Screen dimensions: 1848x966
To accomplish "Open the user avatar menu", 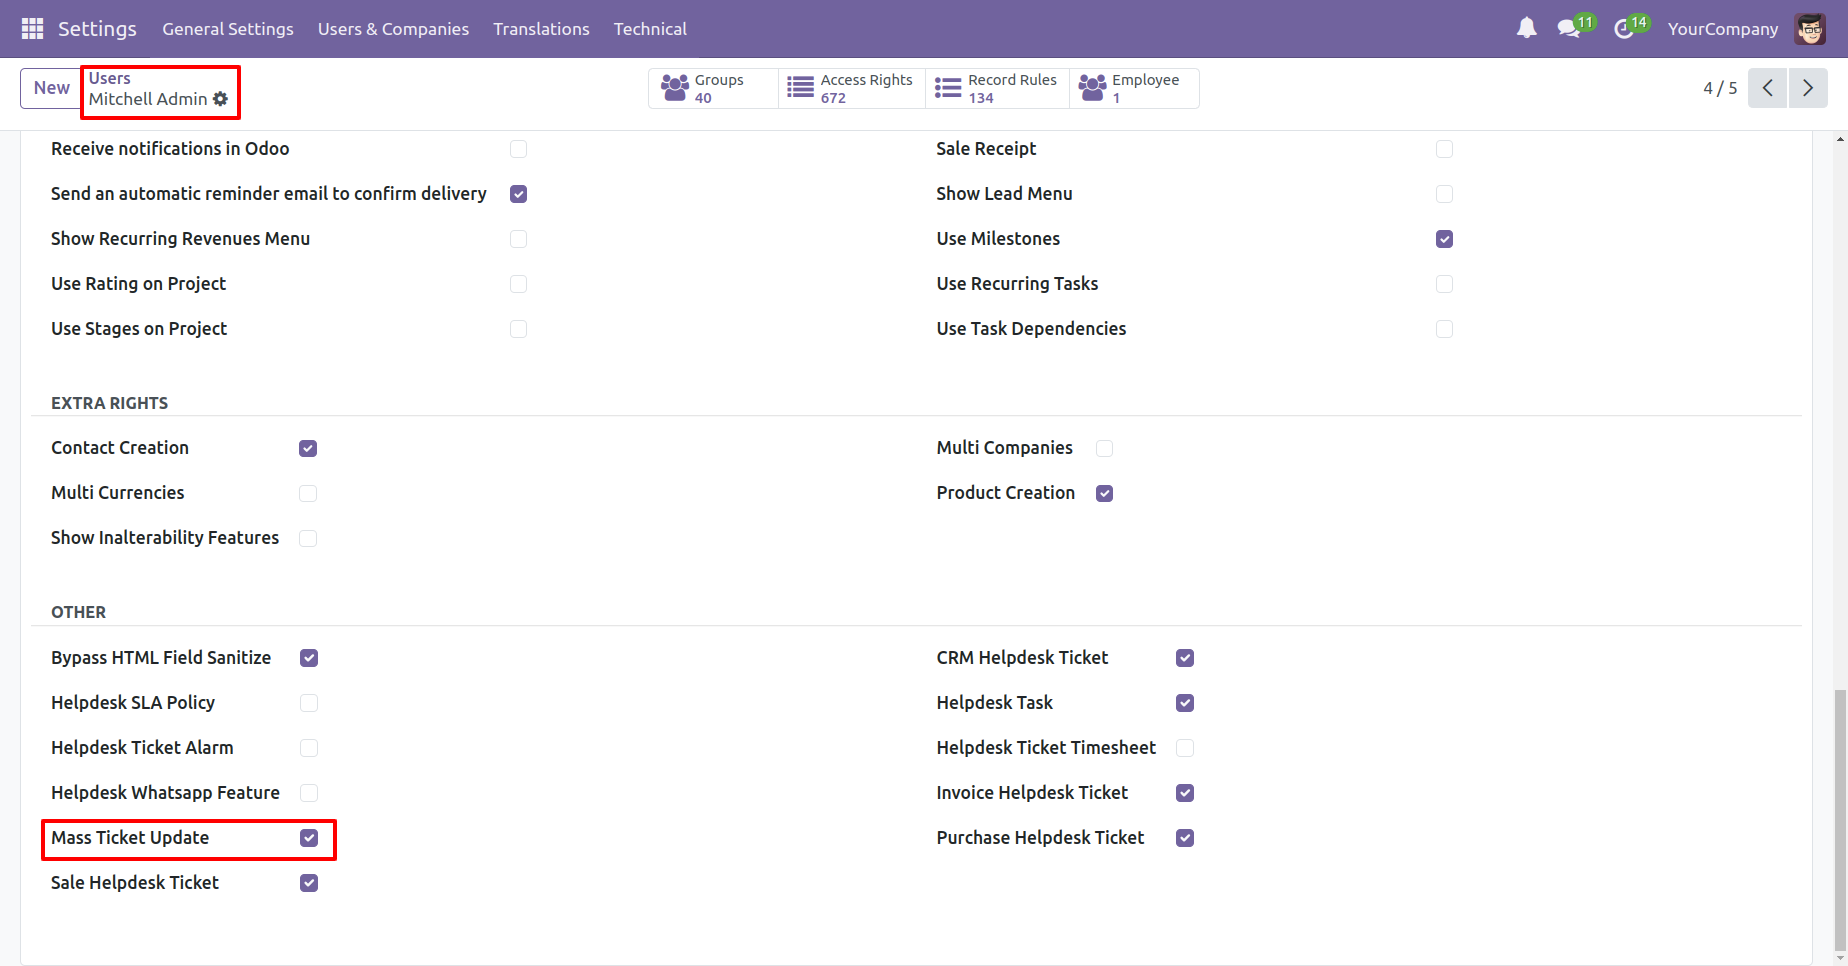I will [x=1810, y=29].
